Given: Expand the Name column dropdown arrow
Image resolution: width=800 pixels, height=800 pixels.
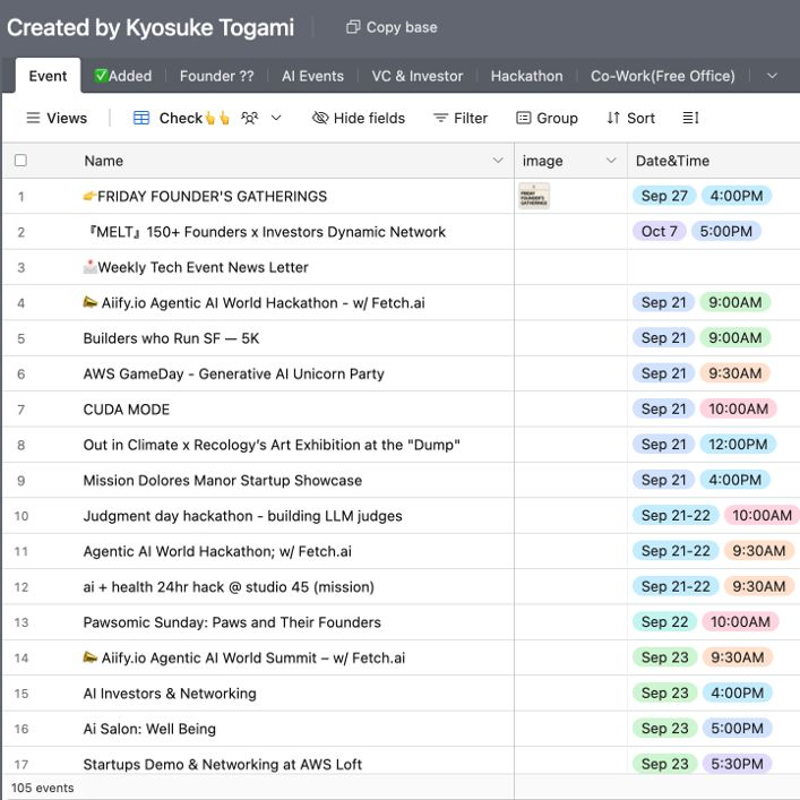Looking at the screenshot, I should click(x=498, y=161).
